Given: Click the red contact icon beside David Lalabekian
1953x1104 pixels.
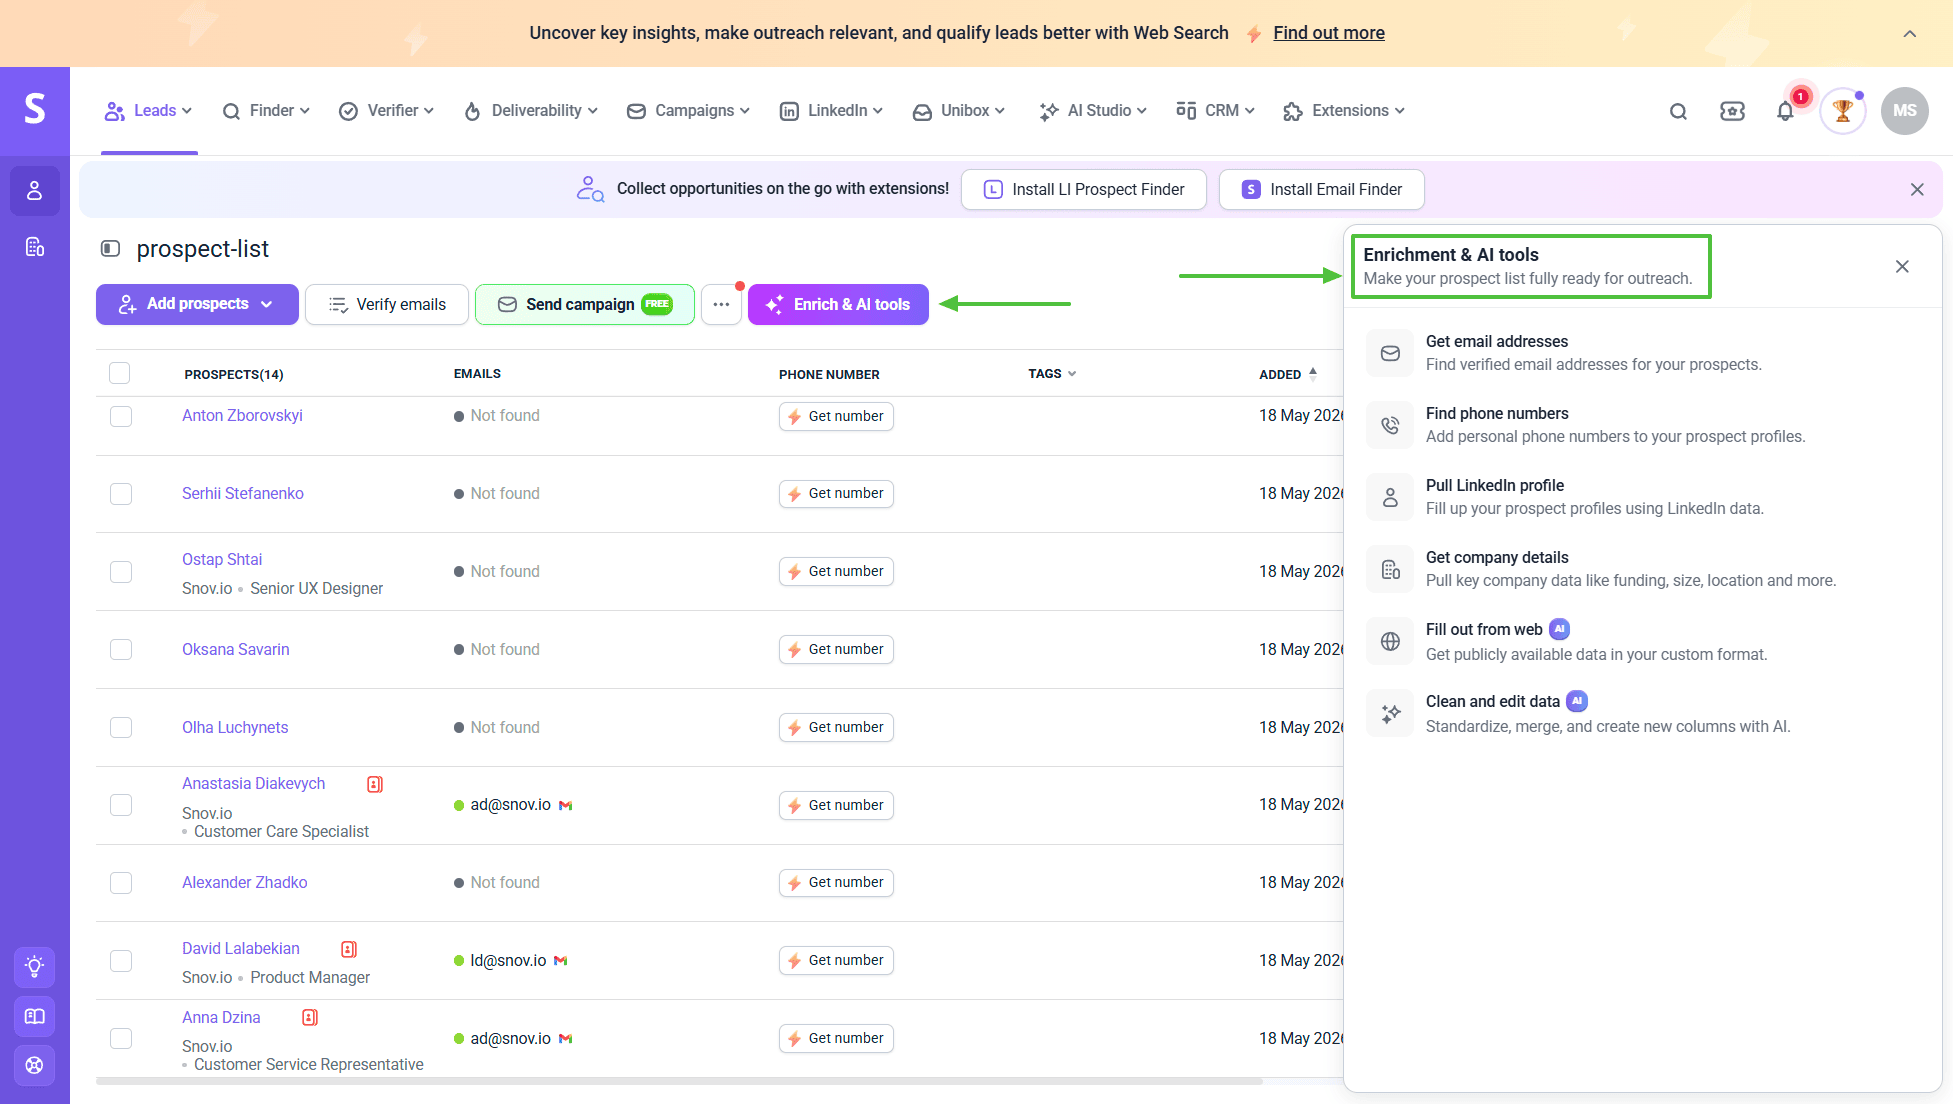Looking at the screenshot, I should (349, 949).
